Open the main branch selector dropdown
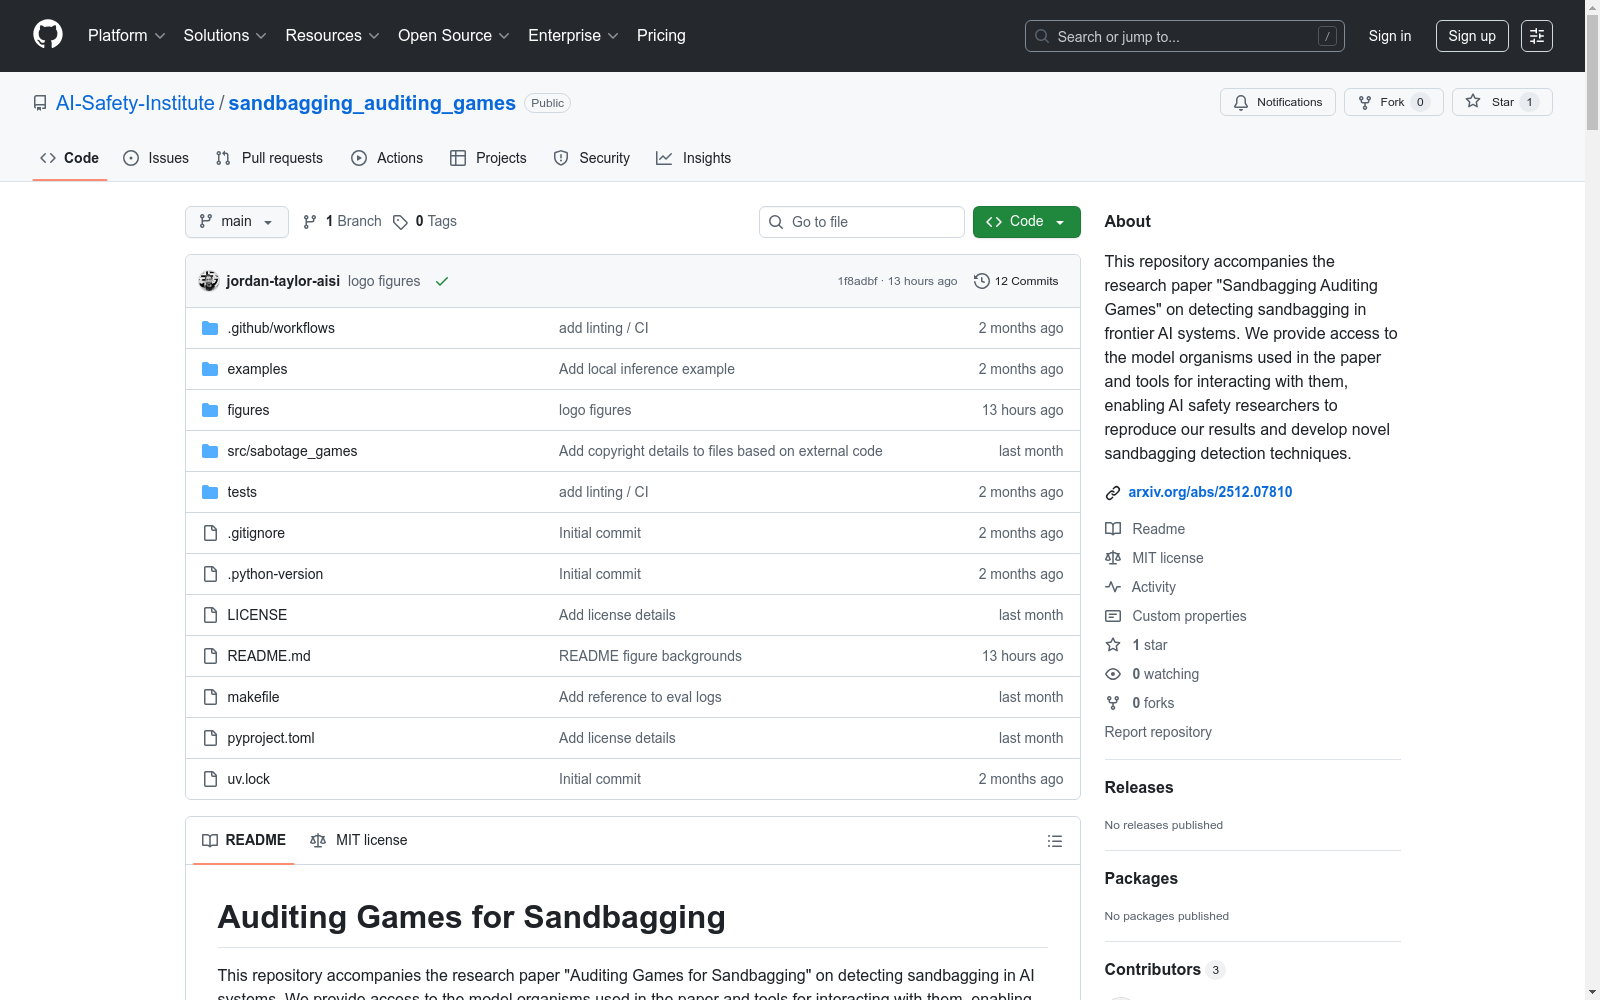Image resolution: width=1600 pixels, height=1000 pixels. pyautogui.click(x=237, y=222)
